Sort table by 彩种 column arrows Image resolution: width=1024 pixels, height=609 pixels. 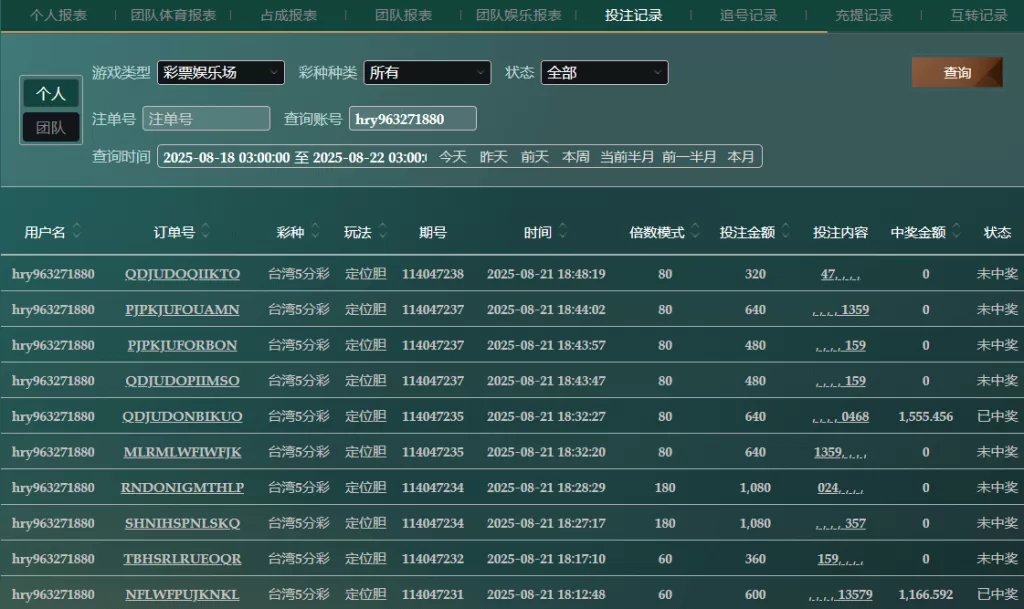coord(315,230)
